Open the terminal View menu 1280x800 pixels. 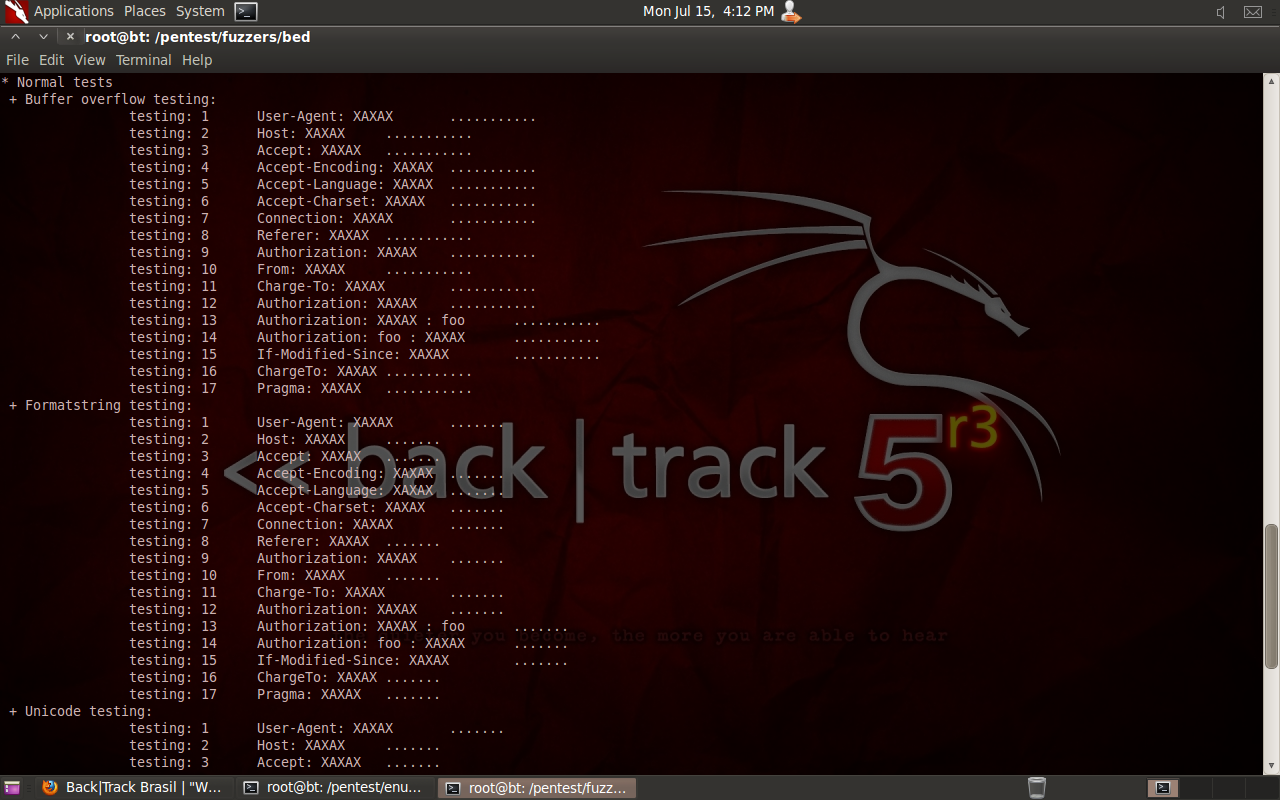[x=90, y=60]
